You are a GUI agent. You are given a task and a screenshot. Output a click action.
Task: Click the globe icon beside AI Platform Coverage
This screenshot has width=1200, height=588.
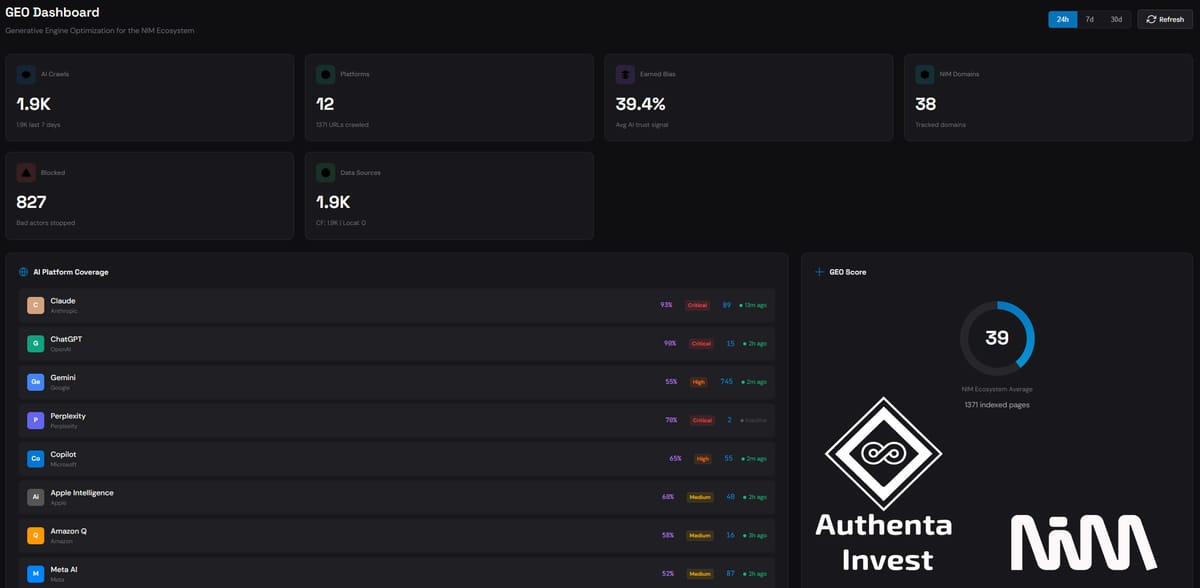coord(23,272)
